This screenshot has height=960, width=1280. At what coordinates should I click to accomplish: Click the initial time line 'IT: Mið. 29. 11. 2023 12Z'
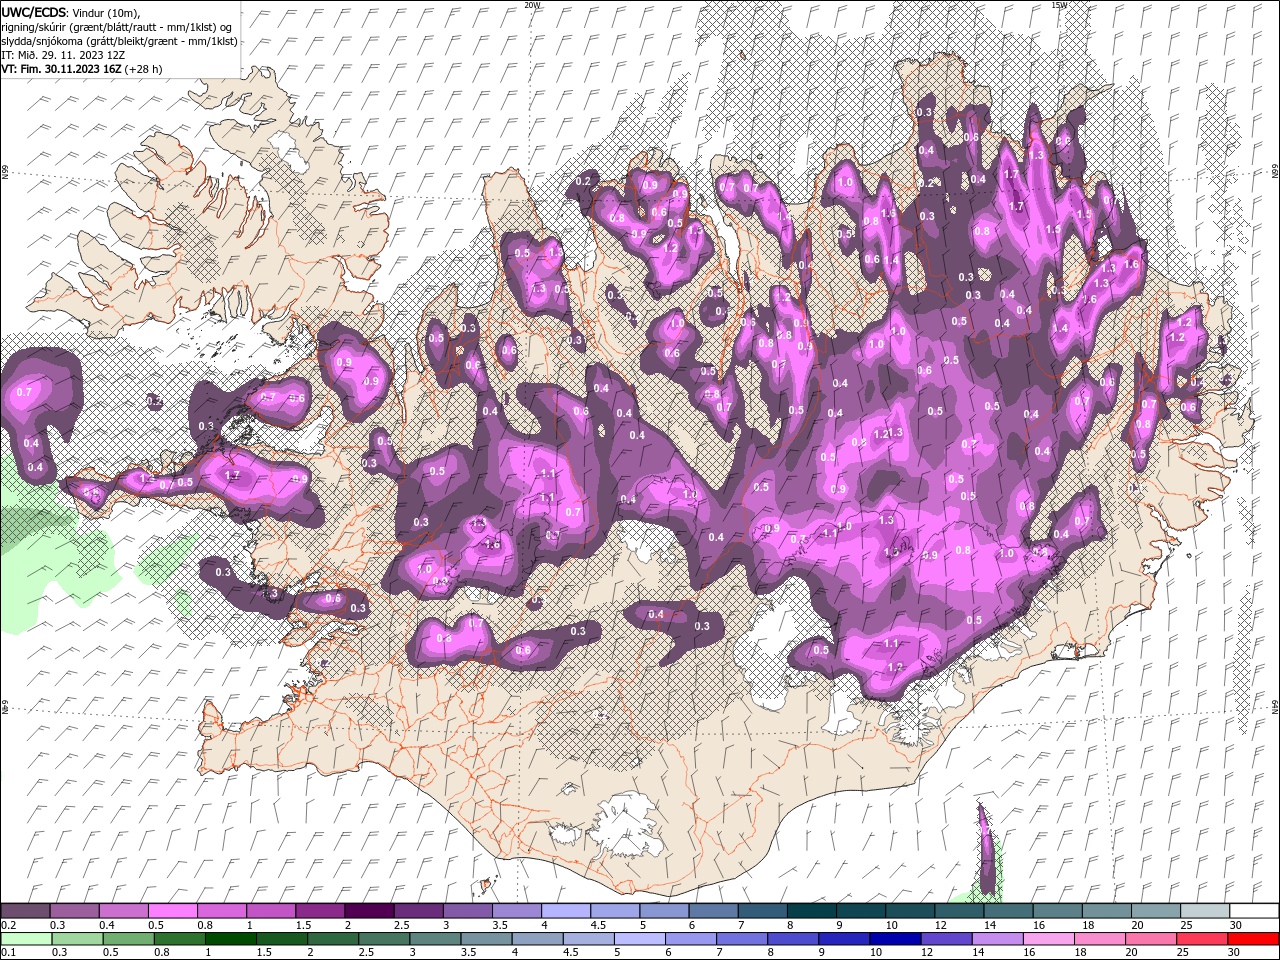point(61,55)
